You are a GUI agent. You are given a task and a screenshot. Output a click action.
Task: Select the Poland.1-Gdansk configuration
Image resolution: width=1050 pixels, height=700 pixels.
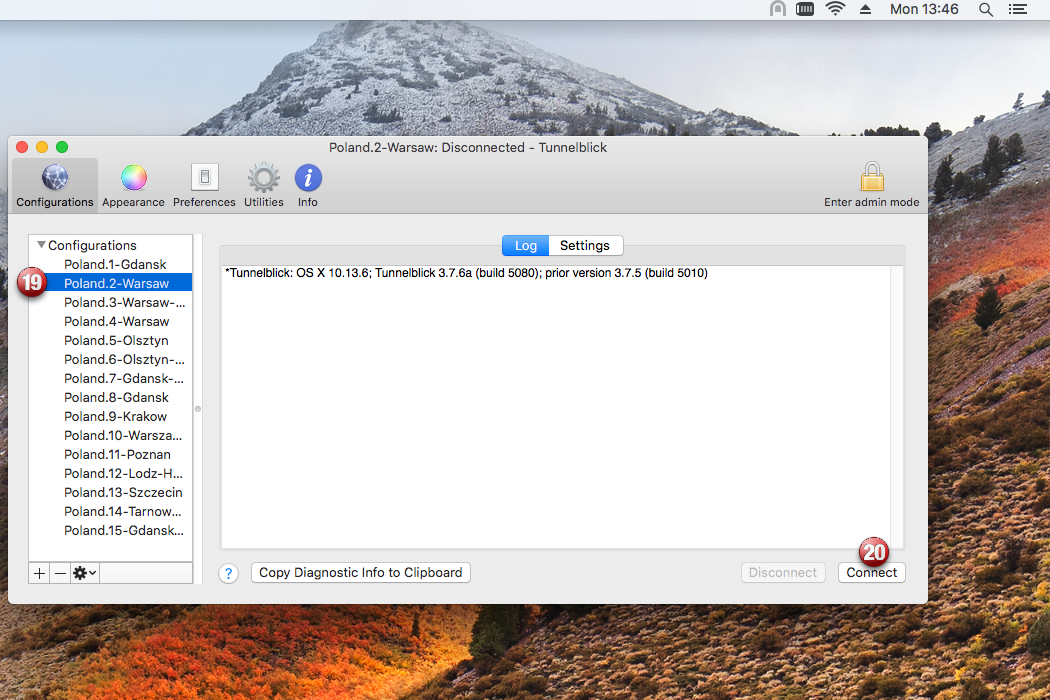(x=111, y=265)
